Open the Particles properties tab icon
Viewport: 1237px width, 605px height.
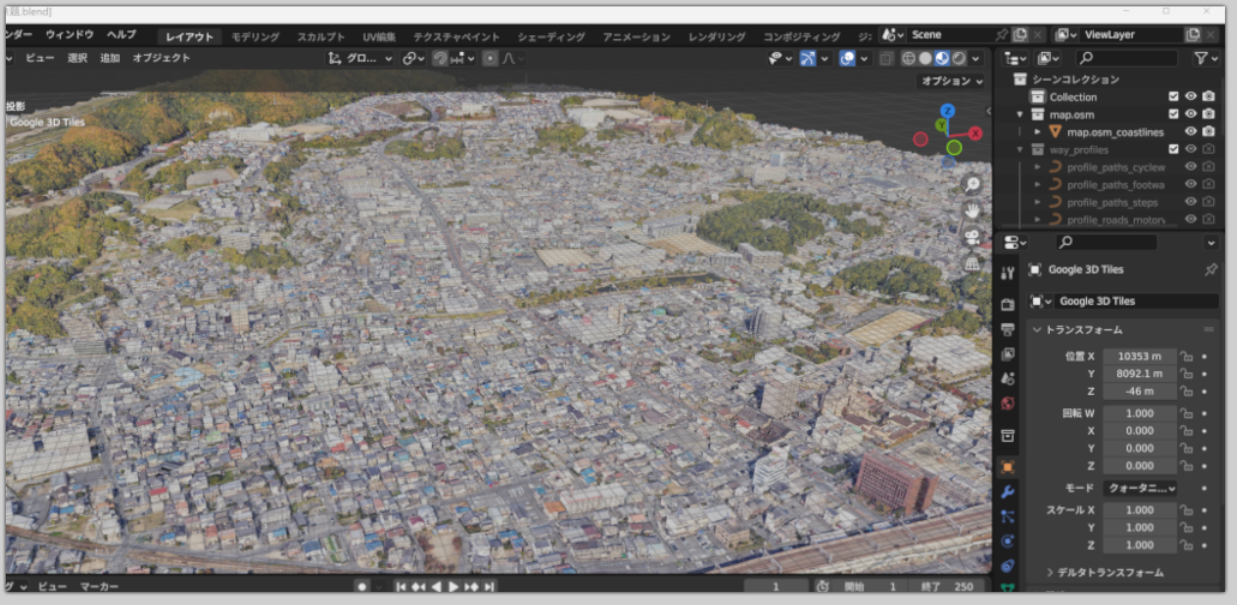tap(1007, 516)
